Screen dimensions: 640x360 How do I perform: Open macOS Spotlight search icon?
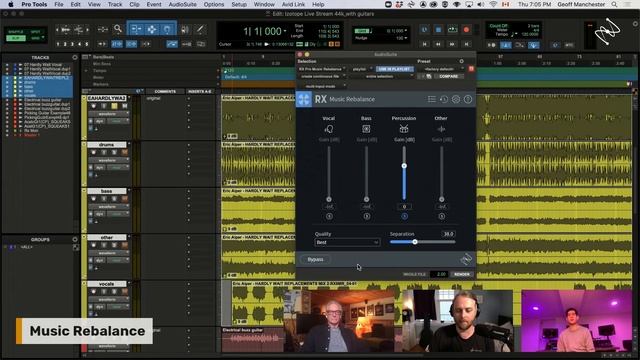pyautogui.click(x=614, y=4)
